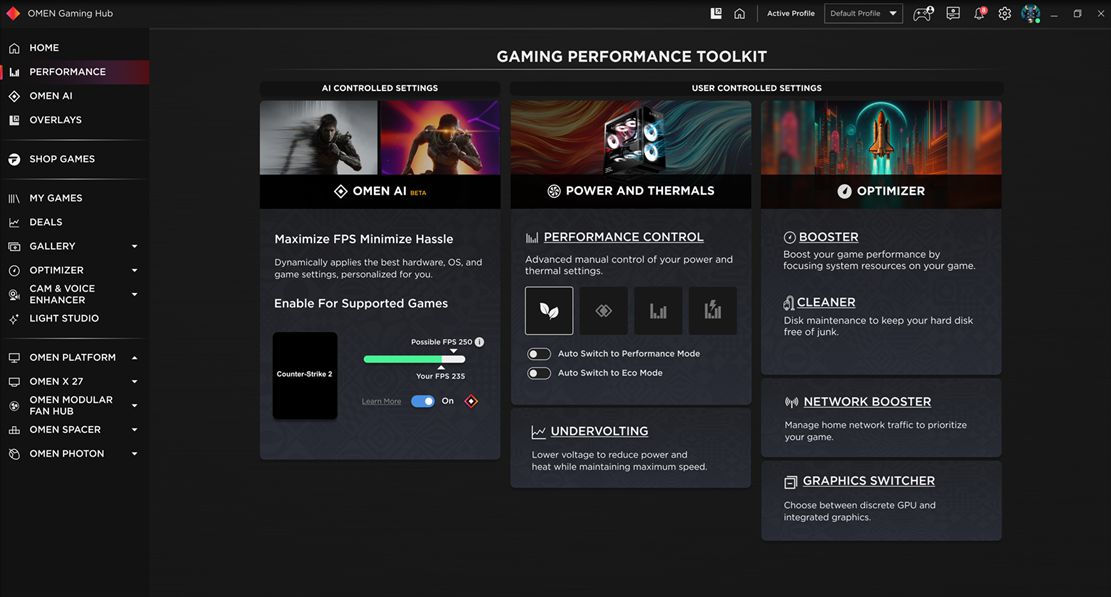This screenshot has height=597, width=1111.
Task: Open the Undervolting link
Action: click(599, 432)
